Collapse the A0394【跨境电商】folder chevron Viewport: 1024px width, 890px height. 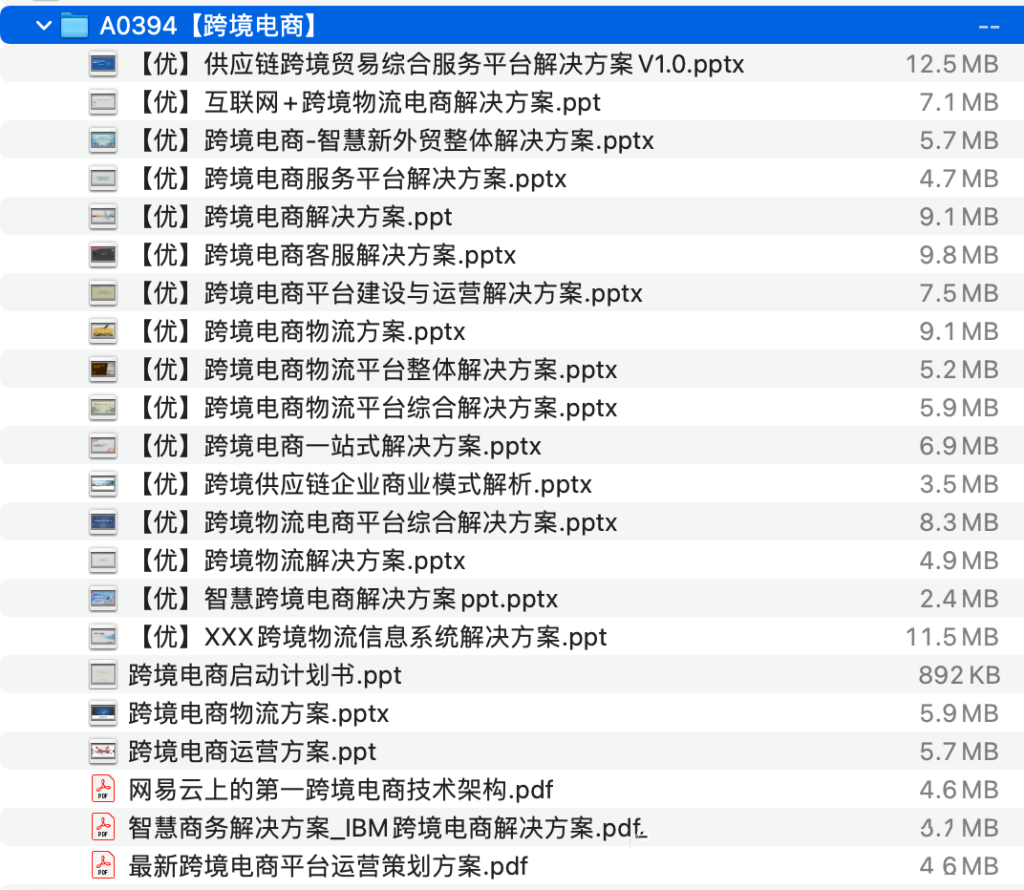point(42,23)
